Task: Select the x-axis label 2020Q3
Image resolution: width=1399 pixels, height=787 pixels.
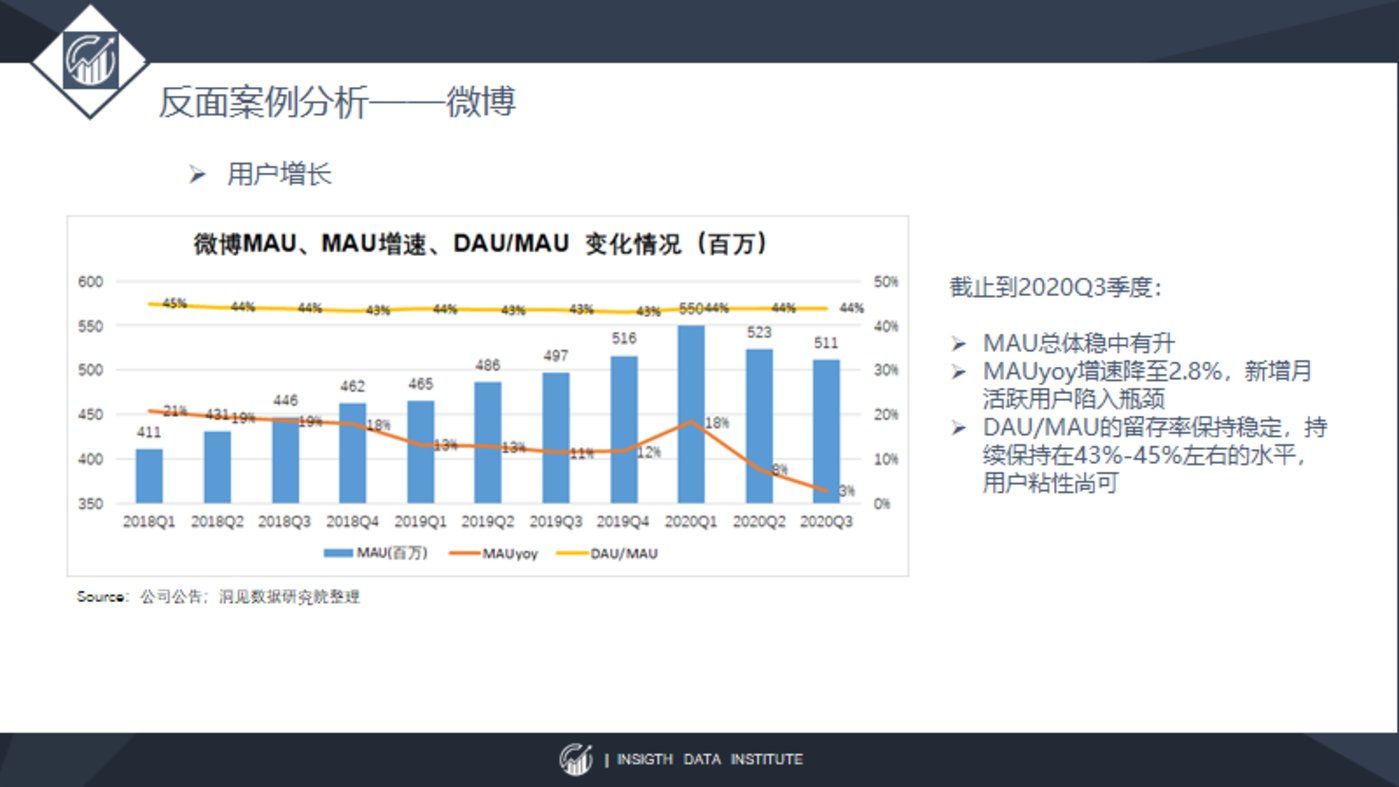Action: point(827,522)
